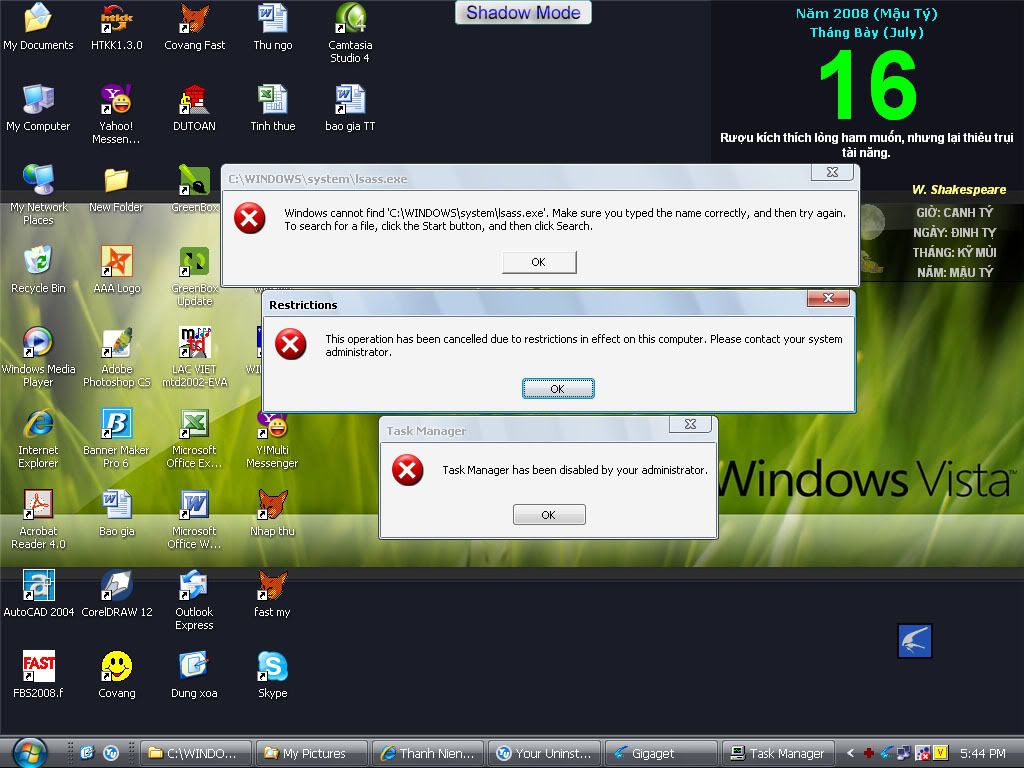Switch to Thanh Nien taskbar window
Screen dimensions: 1024x768
click(x=428, y=753)
